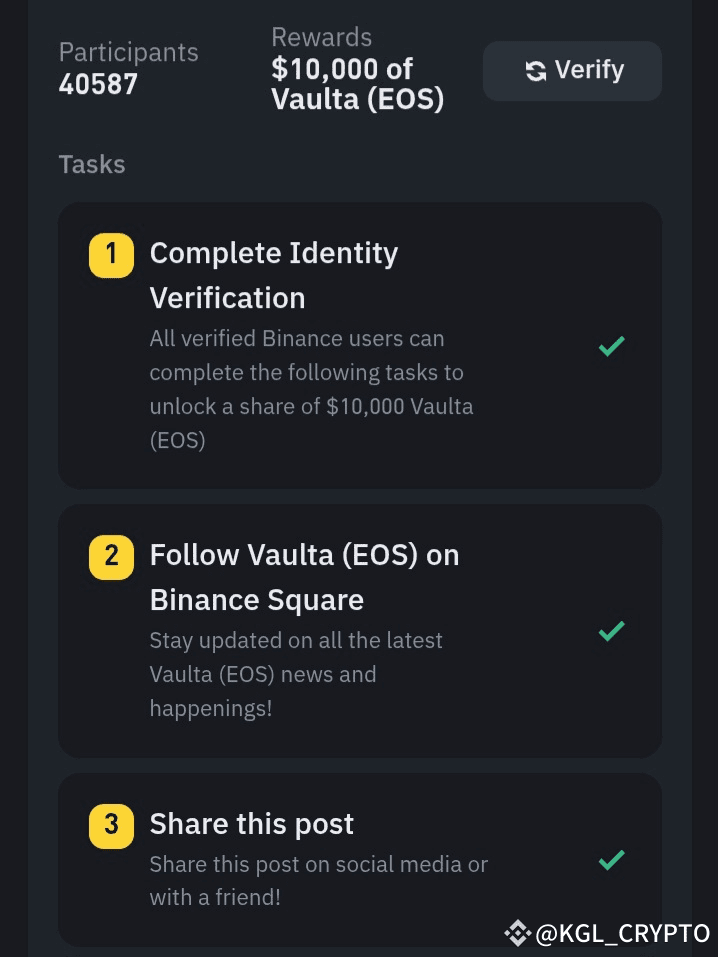
Task: Click the Verify button
Action: pyautogui.click(x=572, y=70)
